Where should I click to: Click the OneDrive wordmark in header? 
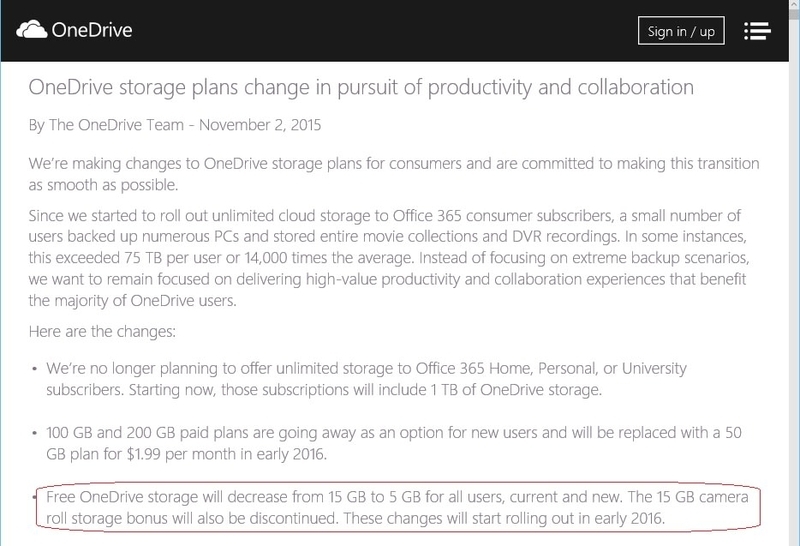coord(92,30)
